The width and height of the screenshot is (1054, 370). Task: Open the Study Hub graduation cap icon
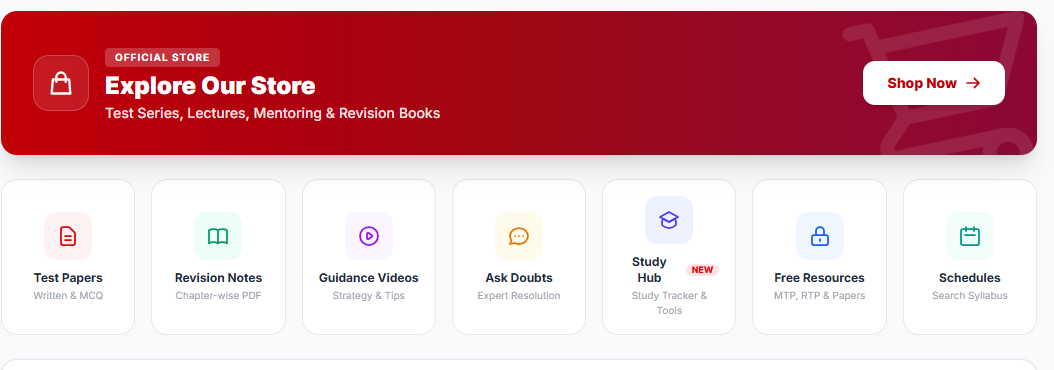(x=669, y=220)
